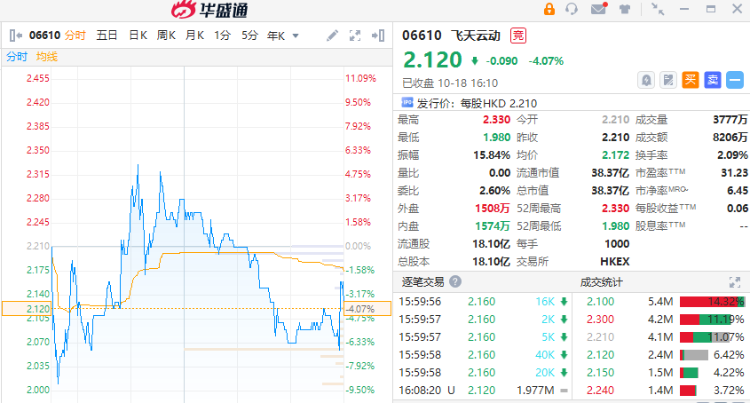Switch to the 日K chart tab
This screenshot has width=750, height=403.
tap(138, 35)
